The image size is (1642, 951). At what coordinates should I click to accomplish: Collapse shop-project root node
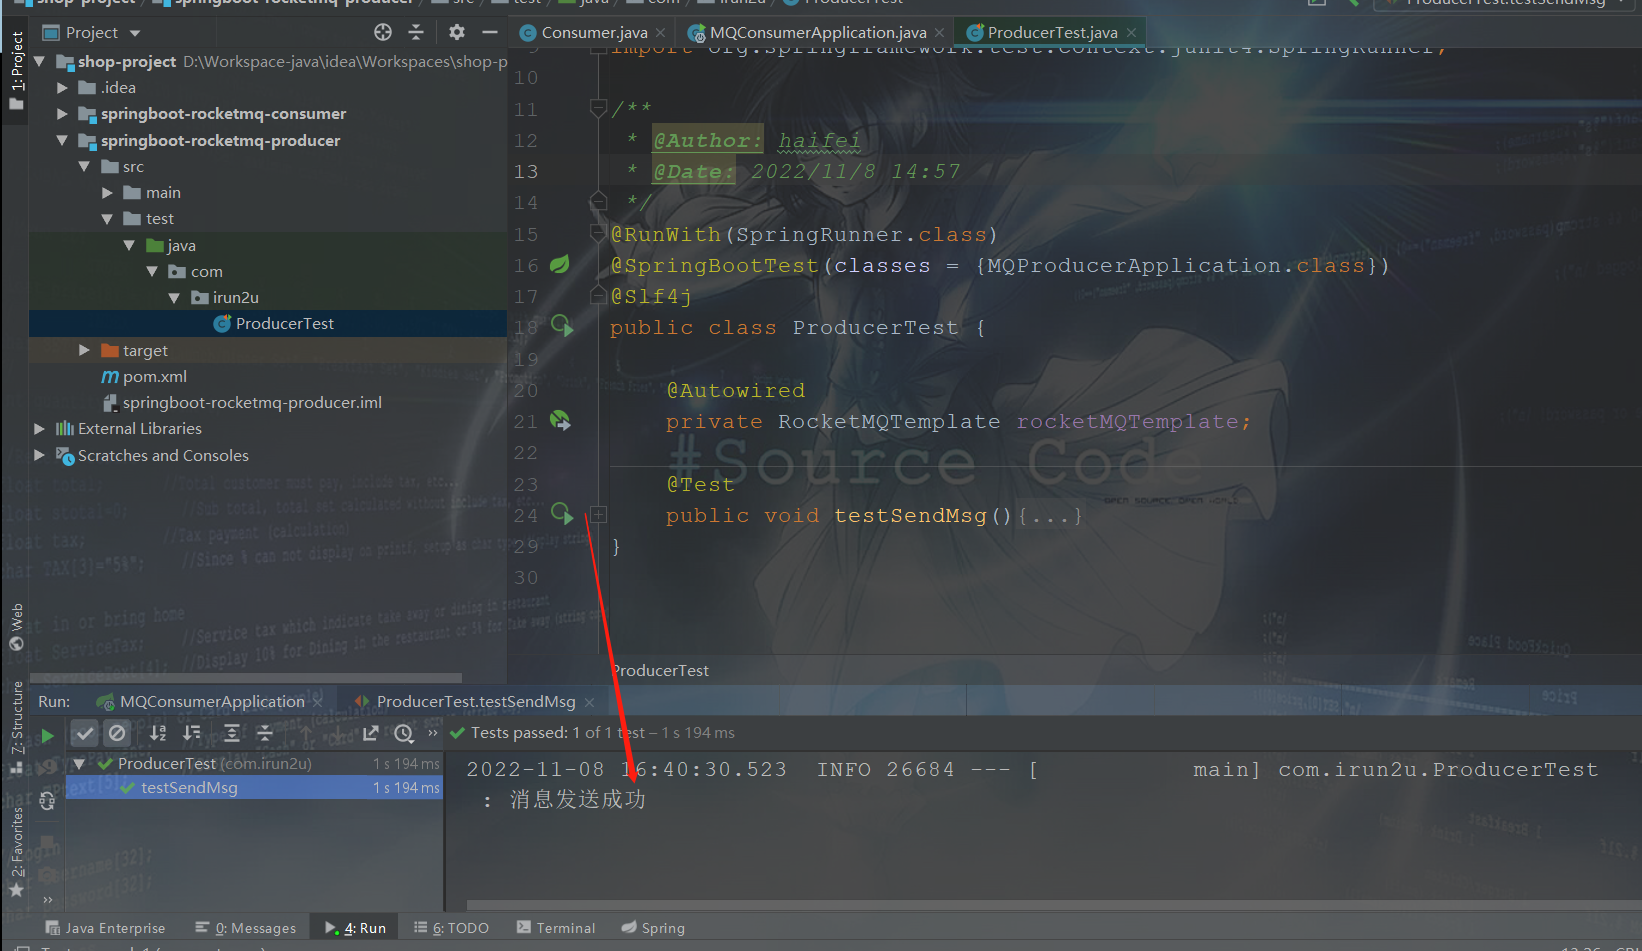(39, 62)
